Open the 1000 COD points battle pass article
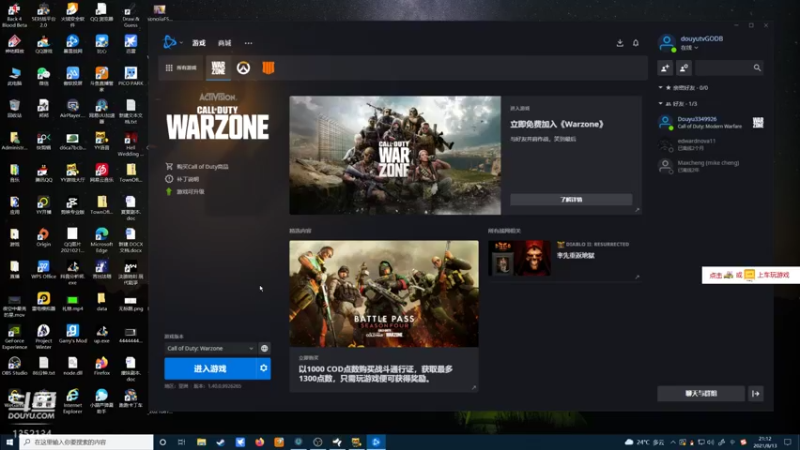This screenshot has height=450, width=800. point(376,374)
